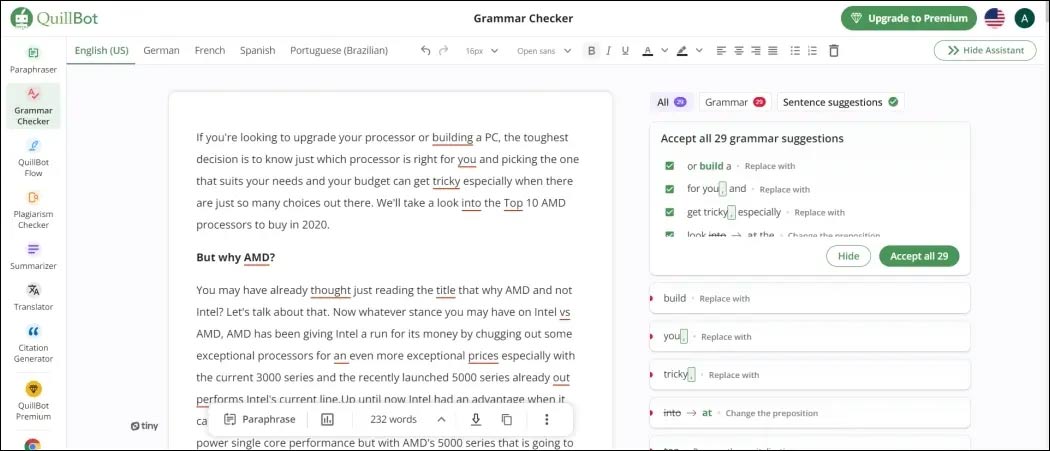
Task: Click the "But why AMD?" heading
Action: (236, 257)
